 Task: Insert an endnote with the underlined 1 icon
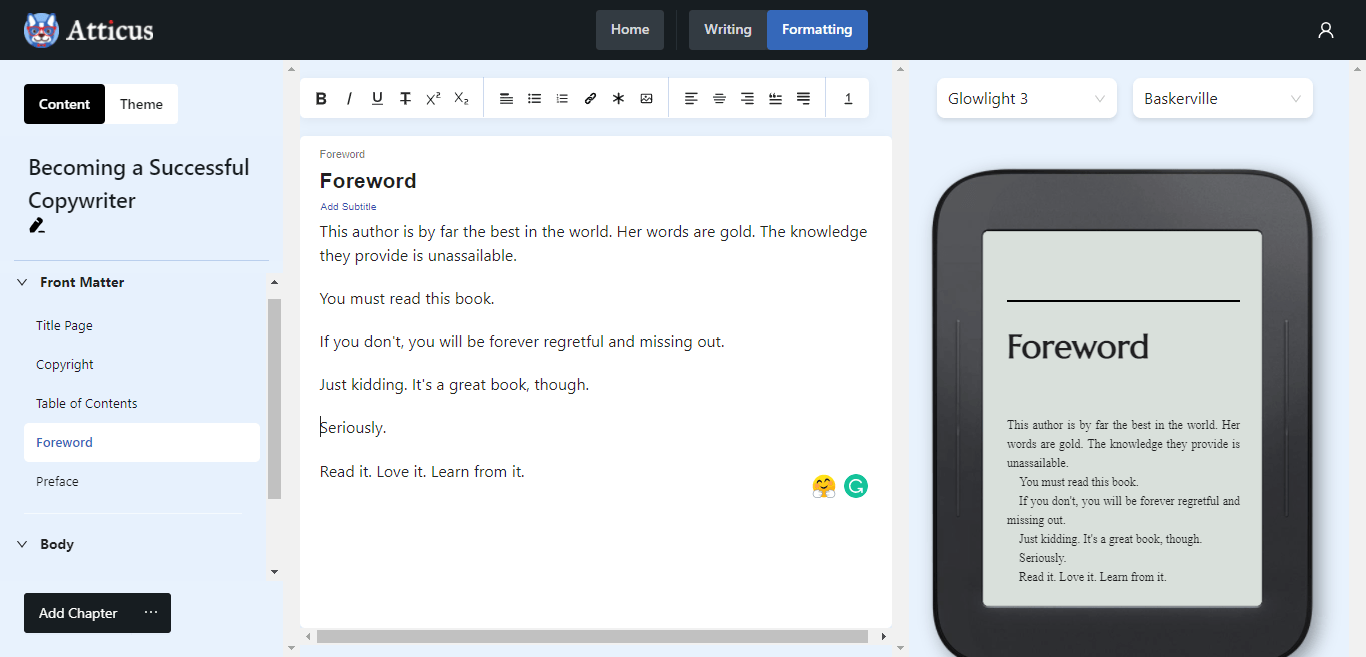pyautogui.click(x=848, y=98)
